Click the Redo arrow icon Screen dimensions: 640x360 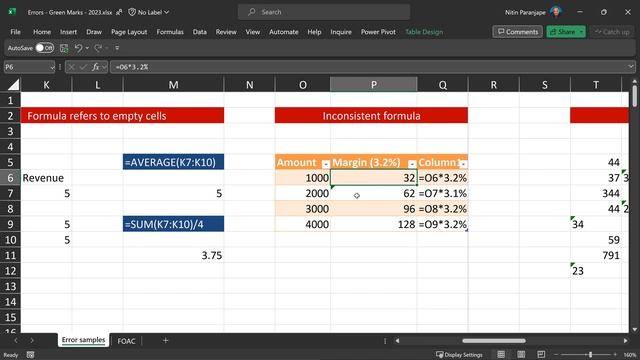pyautogui.click(x=98, y=48)
